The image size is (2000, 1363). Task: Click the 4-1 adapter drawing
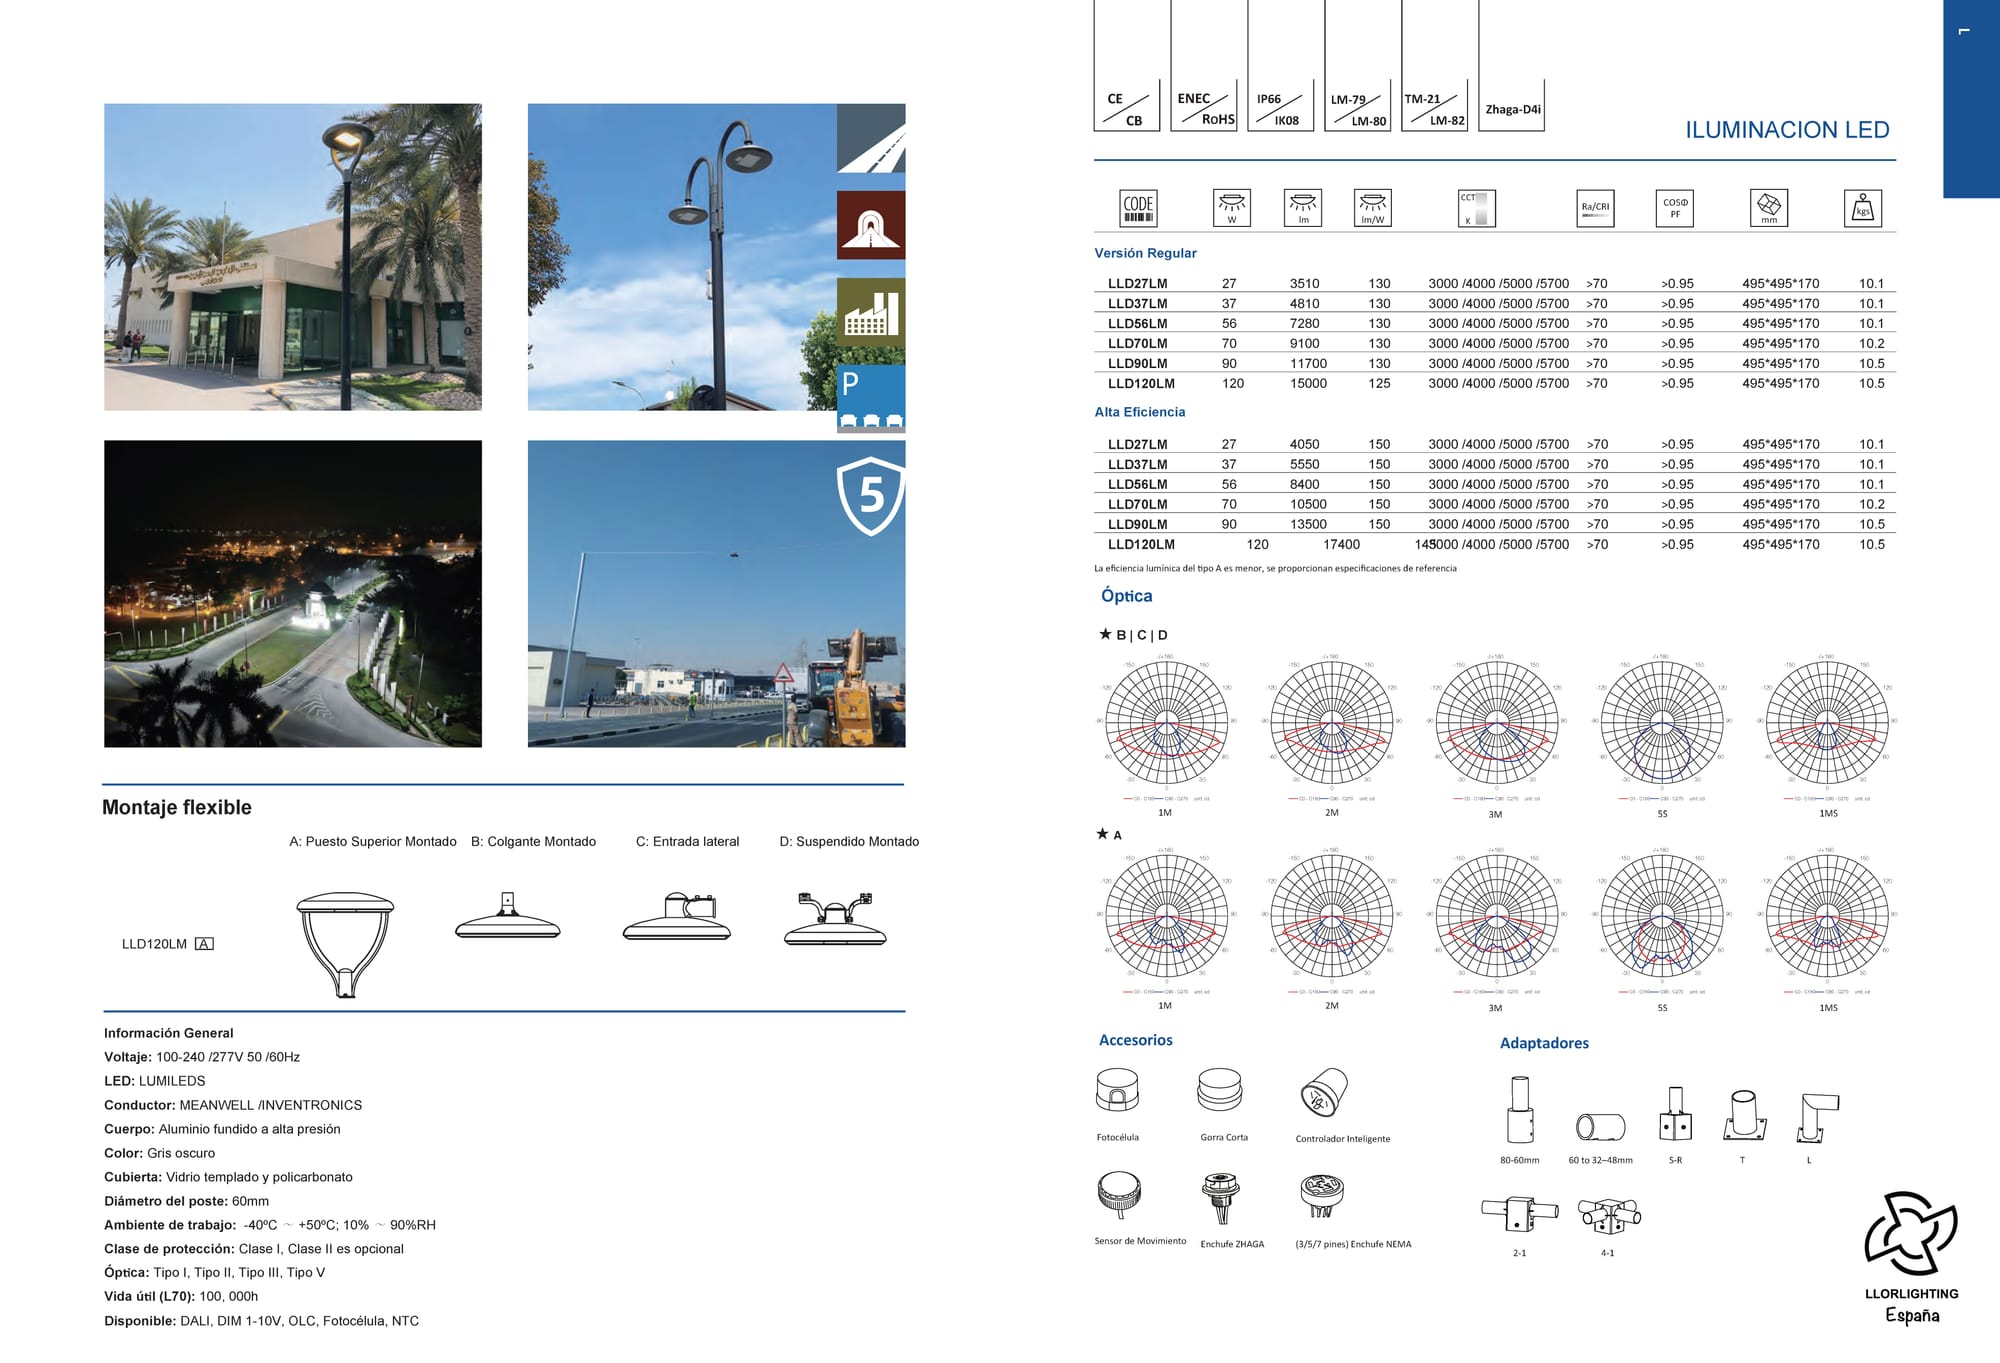click(1609, 1216)
